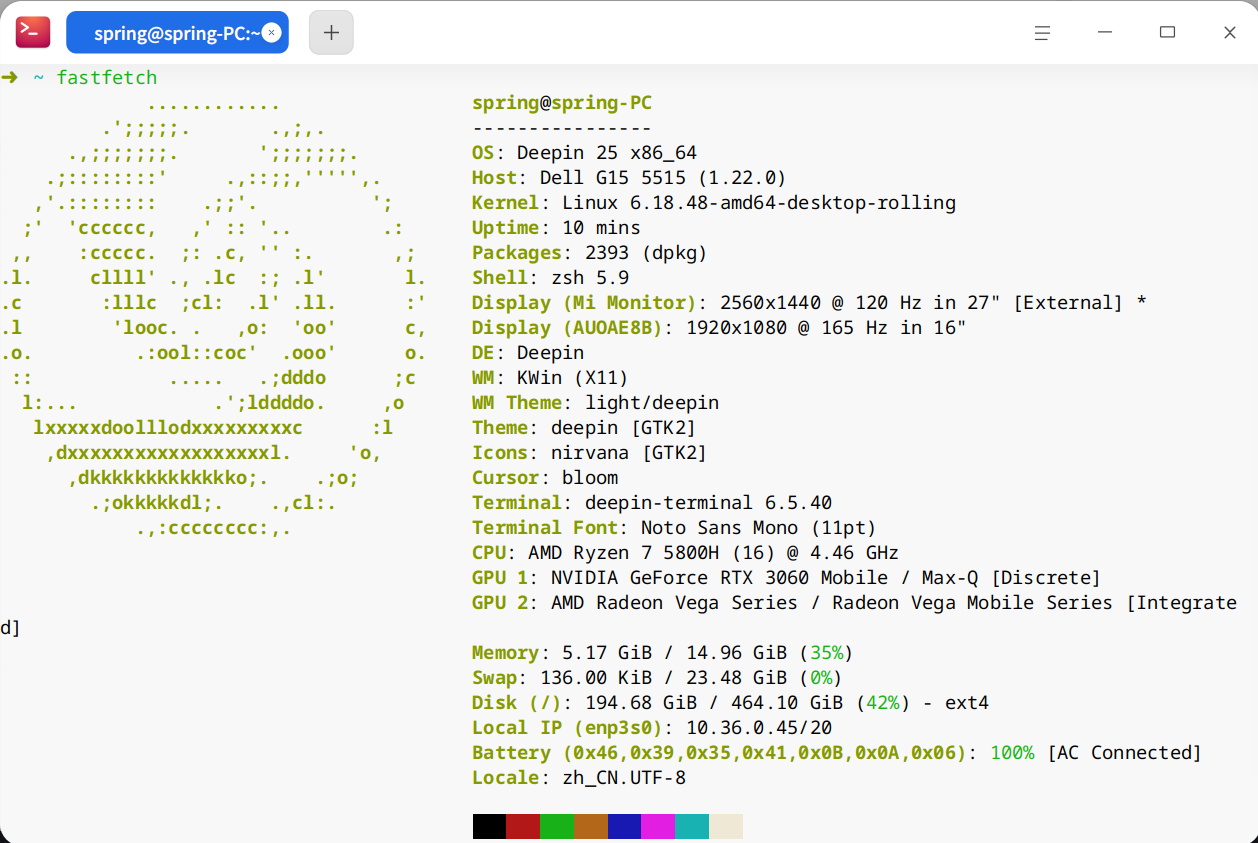Click the 'Uptime: 10 mins' line
The image size is (1258, 843).
[x=556, y=228]
